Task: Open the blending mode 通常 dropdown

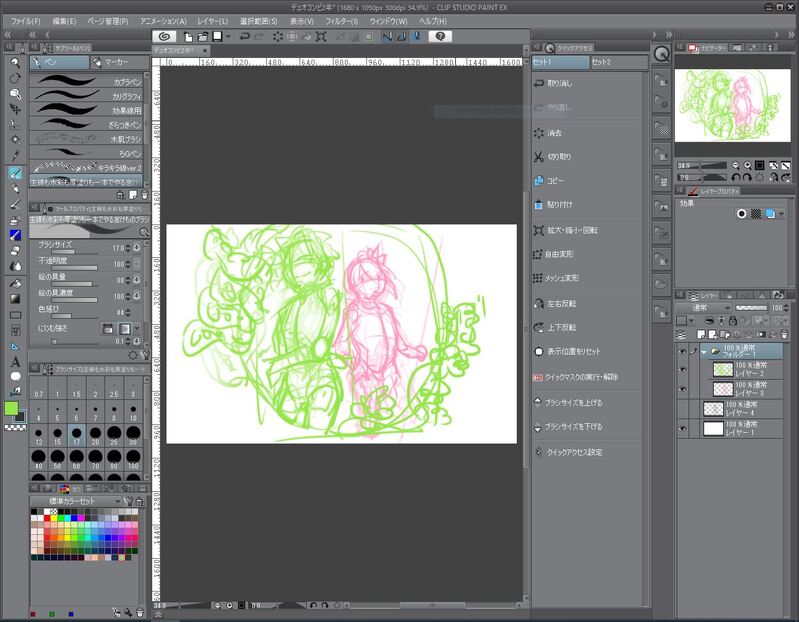Action: 704,308
